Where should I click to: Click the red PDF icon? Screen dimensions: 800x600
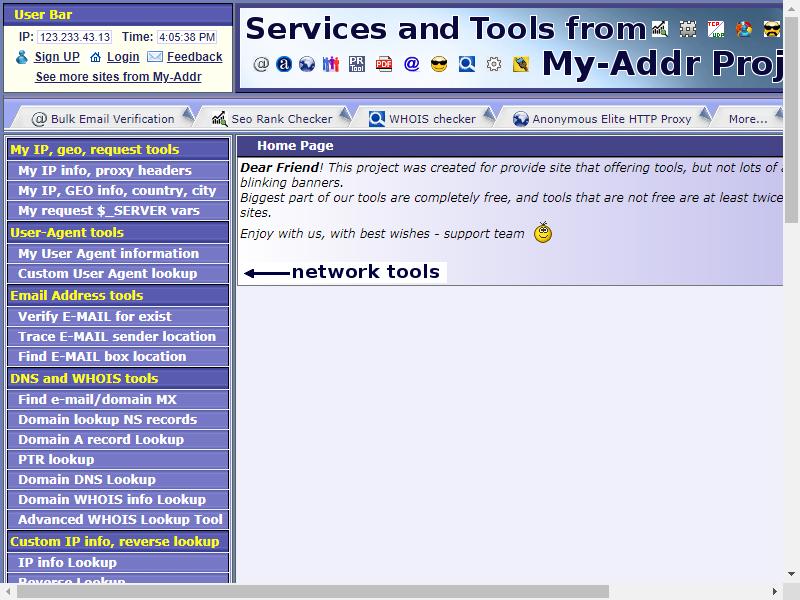click(384, 64)
